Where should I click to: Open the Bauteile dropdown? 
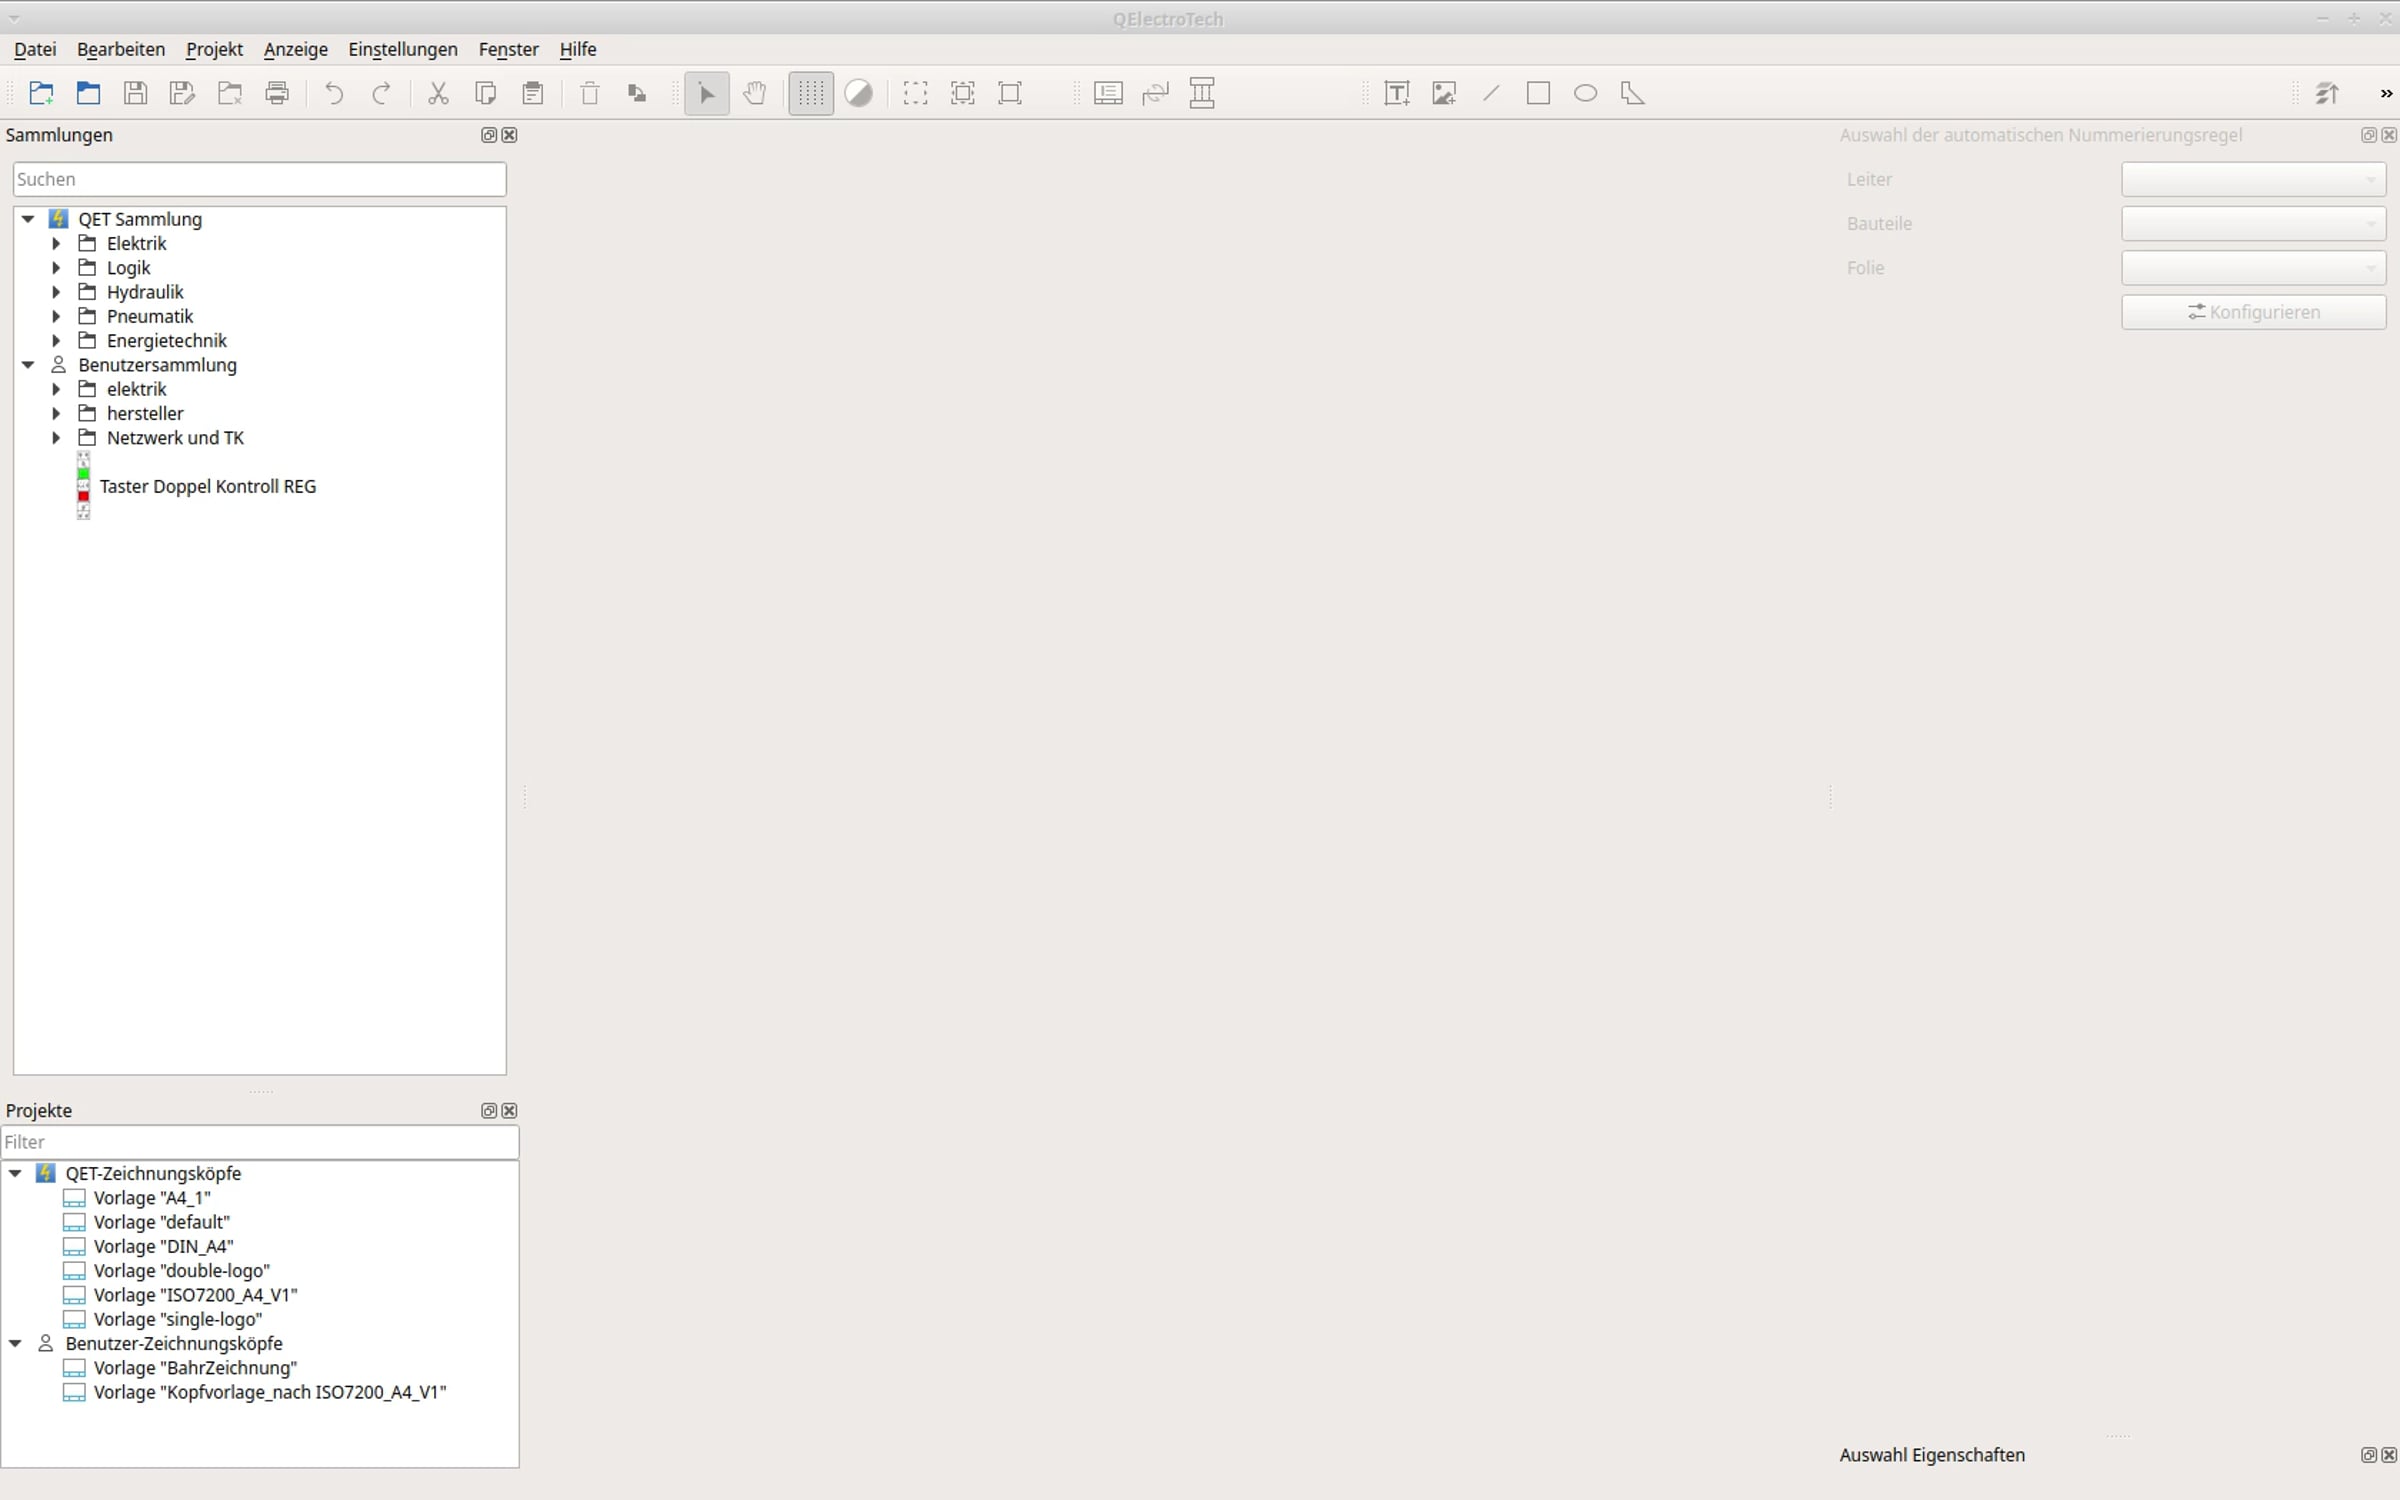[2253, 223]
